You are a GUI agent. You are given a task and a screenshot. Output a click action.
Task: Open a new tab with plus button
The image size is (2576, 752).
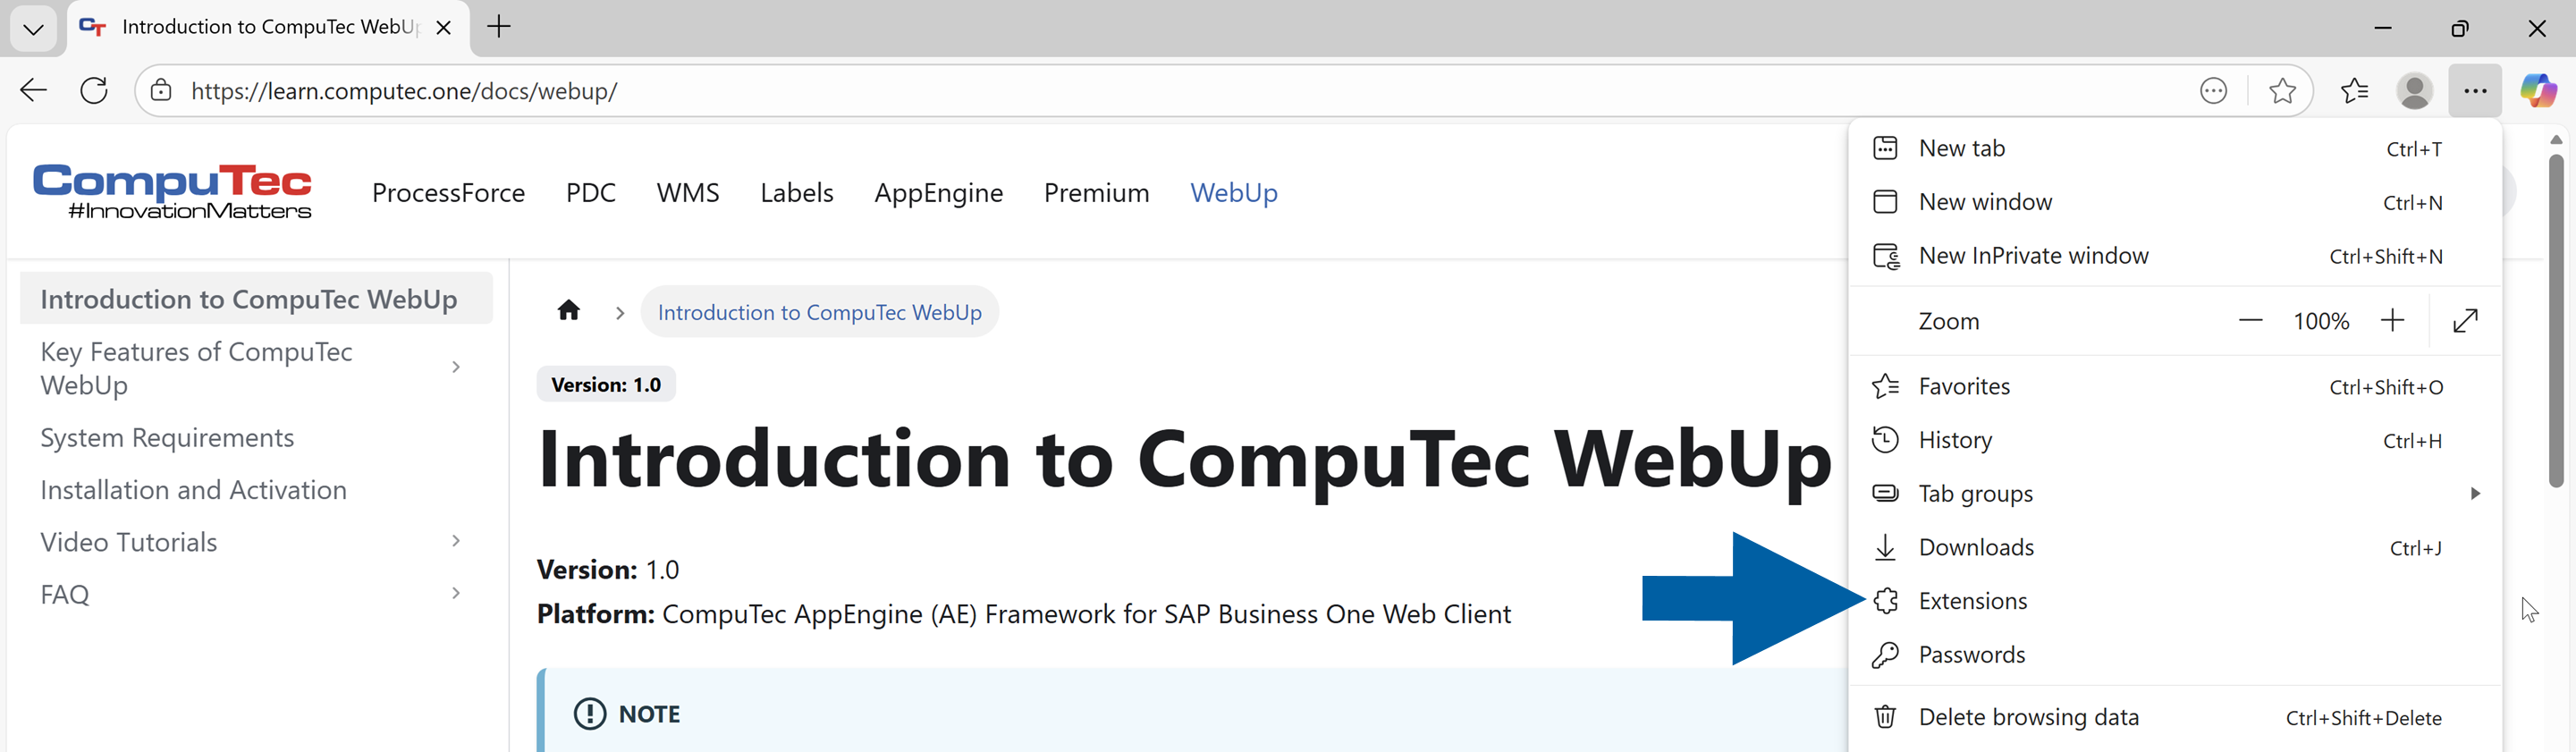[498, 27]
